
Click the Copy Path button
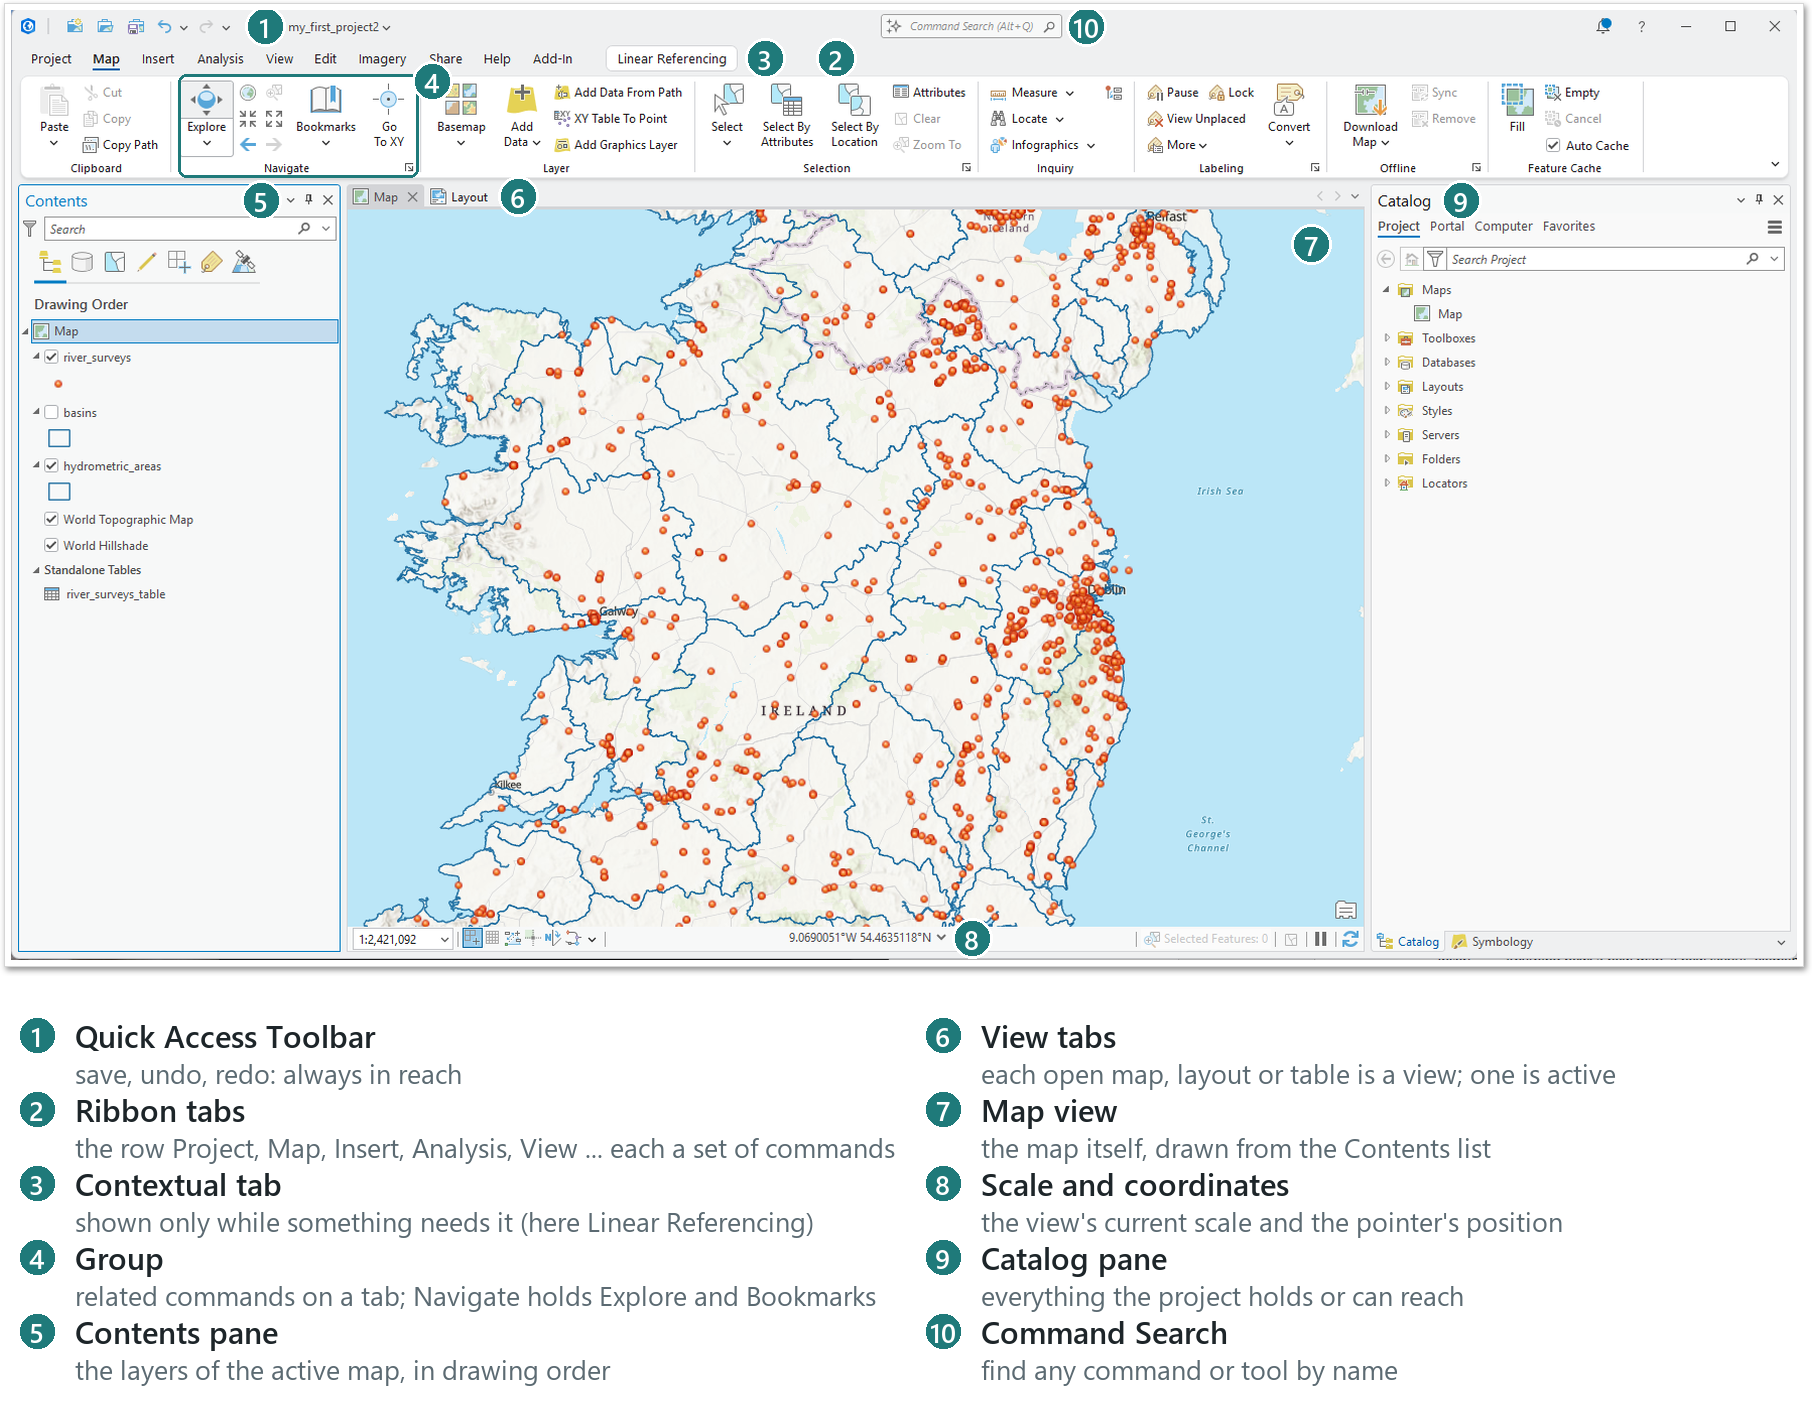[120, 145]
